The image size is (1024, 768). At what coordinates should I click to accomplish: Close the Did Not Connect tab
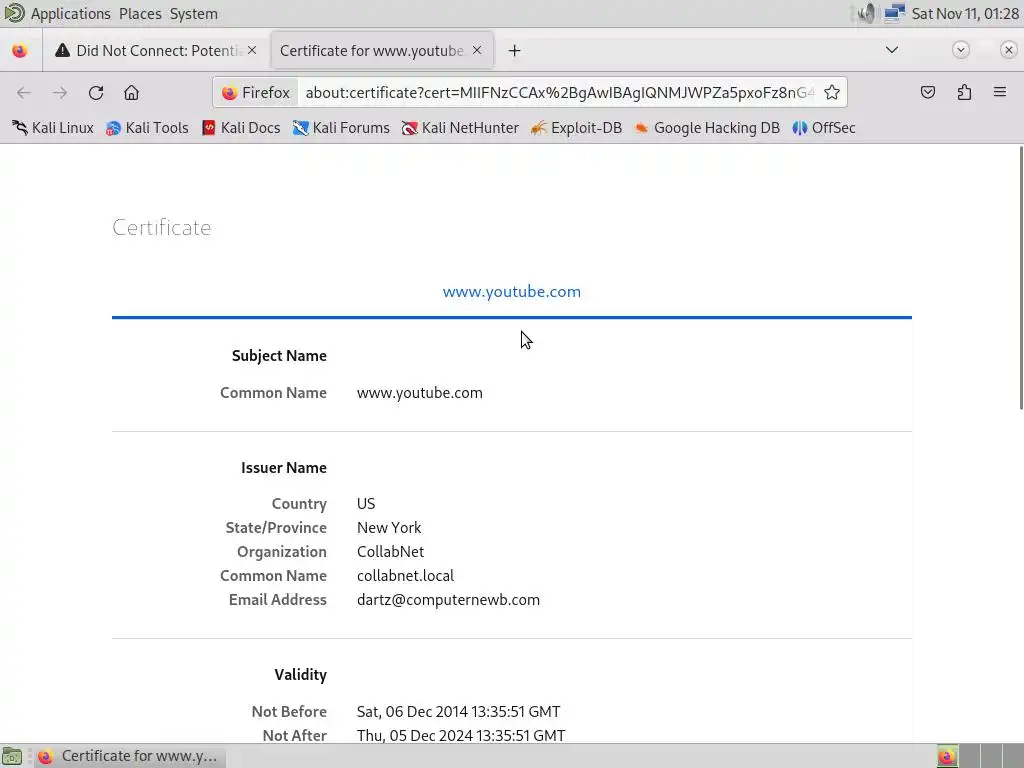252,50
